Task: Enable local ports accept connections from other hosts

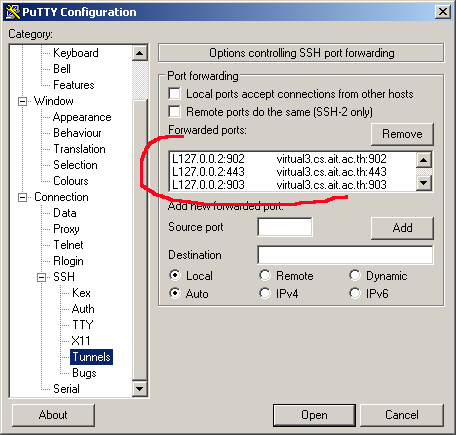Action: coord(175,94)
